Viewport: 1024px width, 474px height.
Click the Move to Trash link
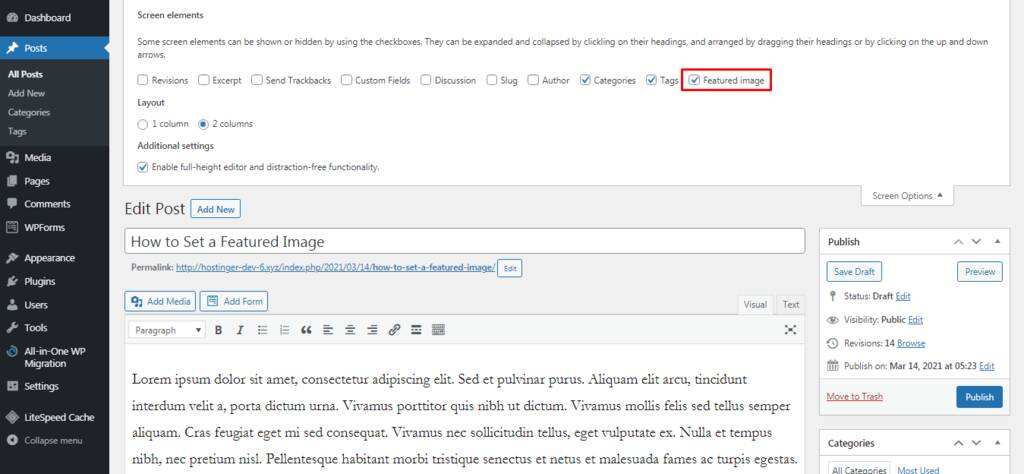(854, 397)
